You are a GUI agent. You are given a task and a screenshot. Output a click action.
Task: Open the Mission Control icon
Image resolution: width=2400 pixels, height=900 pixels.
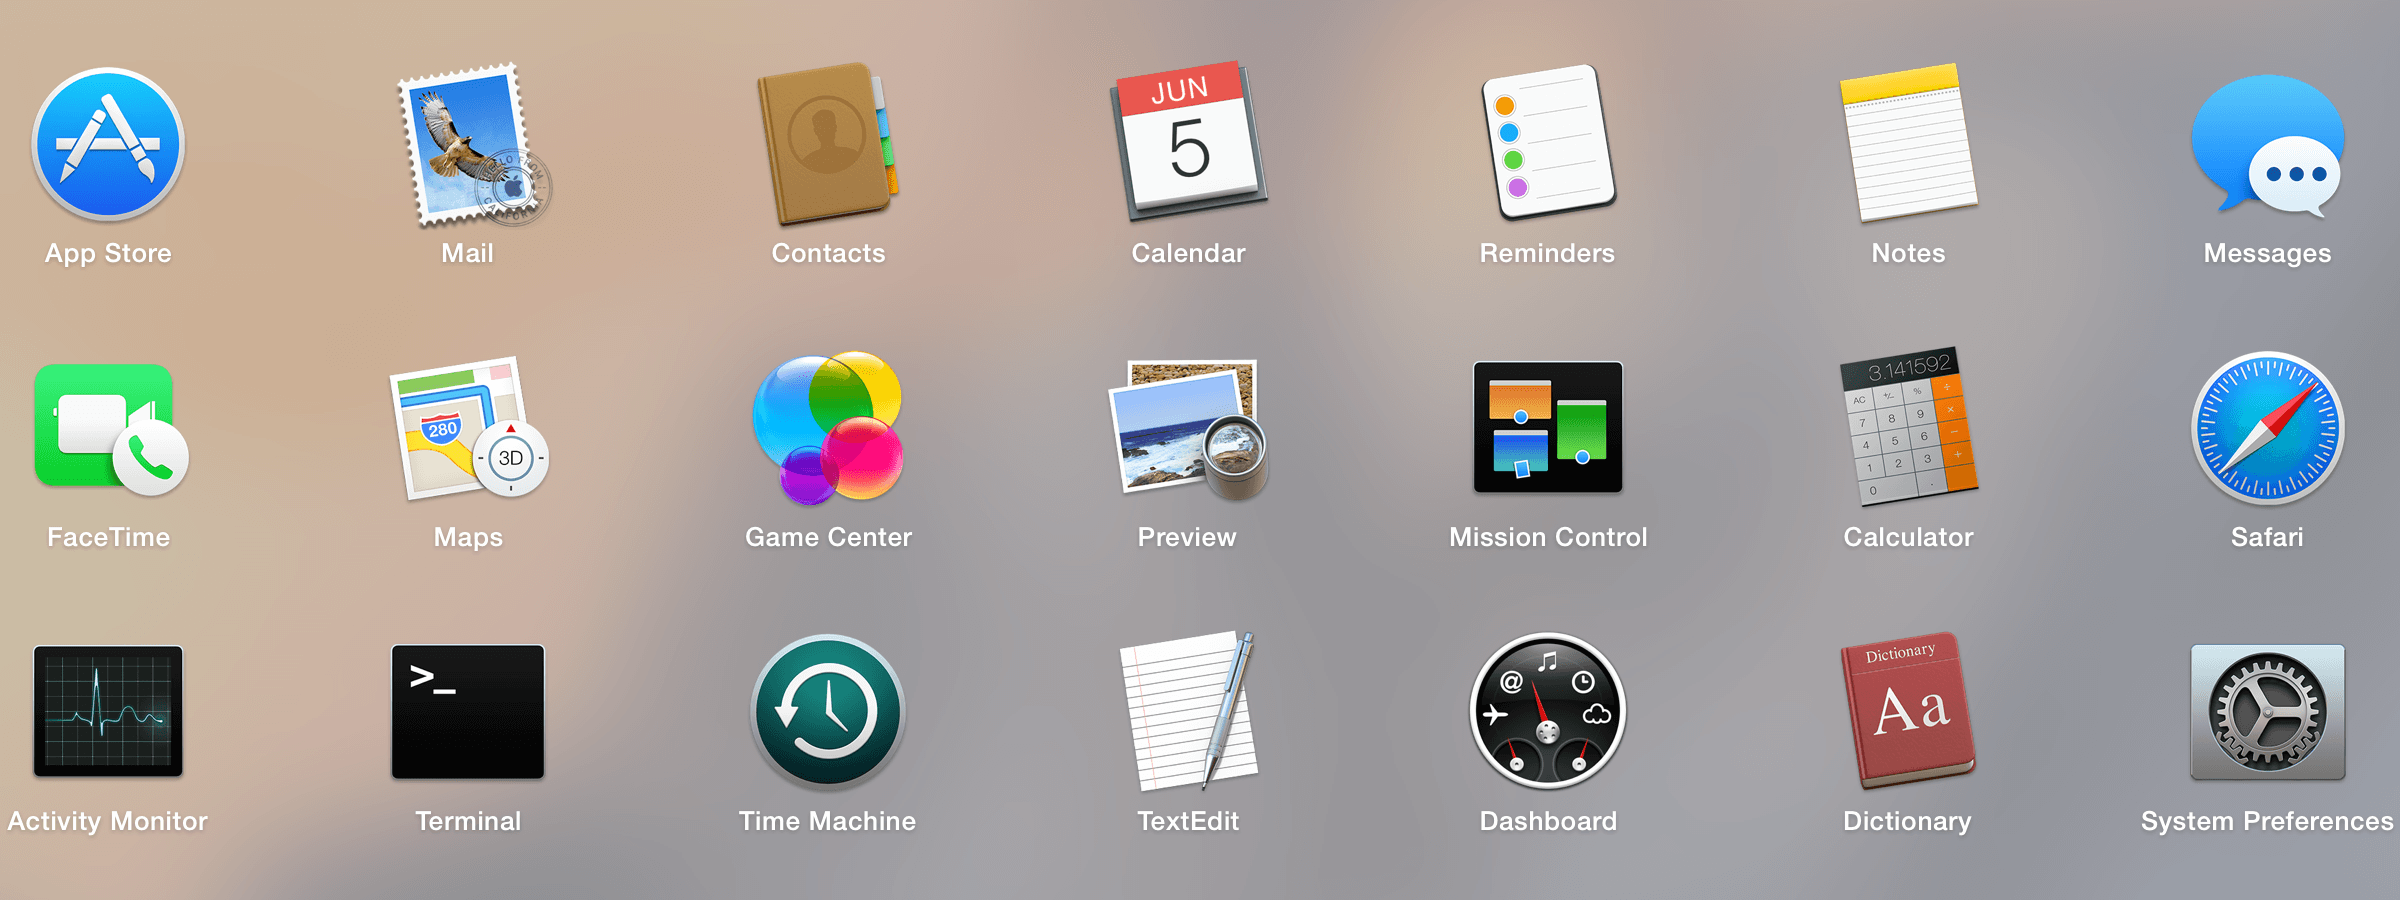coord(1548,427)
